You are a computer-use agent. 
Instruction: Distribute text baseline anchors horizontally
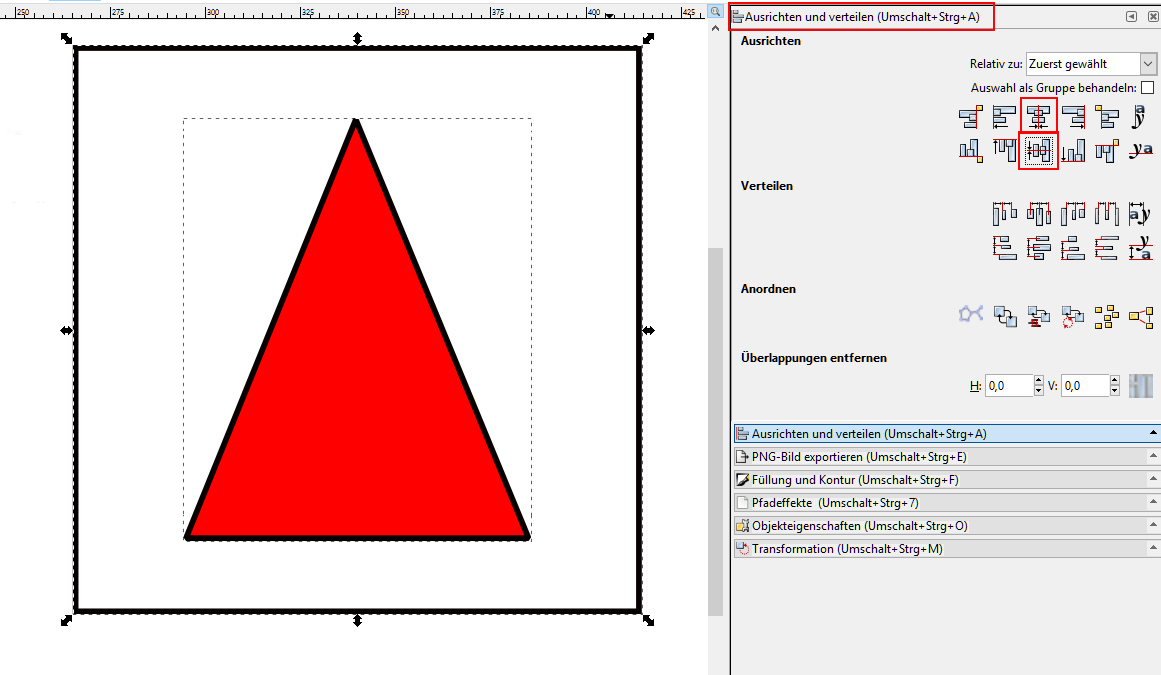pyautogui.click(x=1140, y=214)
